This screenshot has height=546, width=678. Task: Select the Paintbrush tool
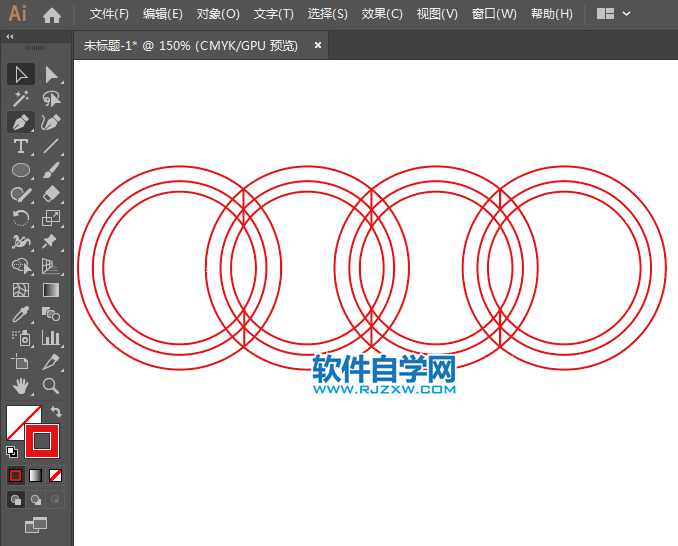(51, 170)
